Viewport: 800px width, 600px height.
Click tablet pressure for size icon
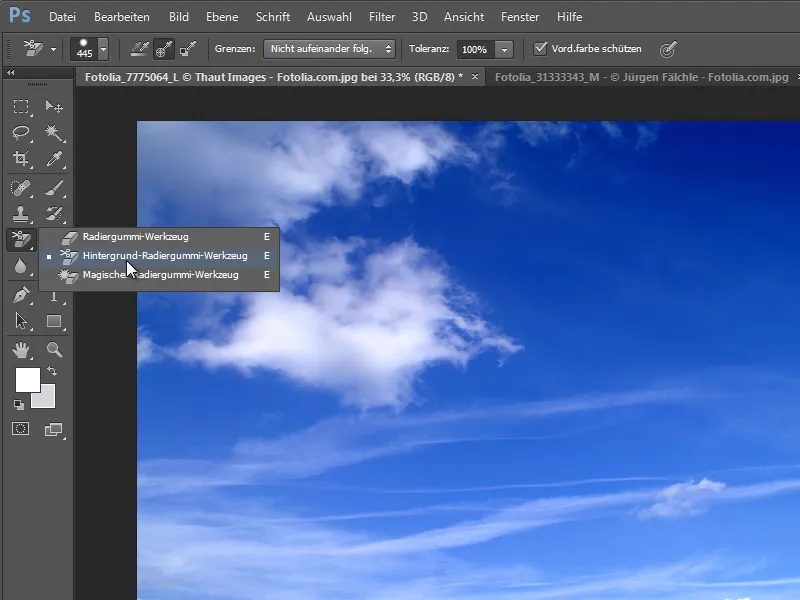668,49
